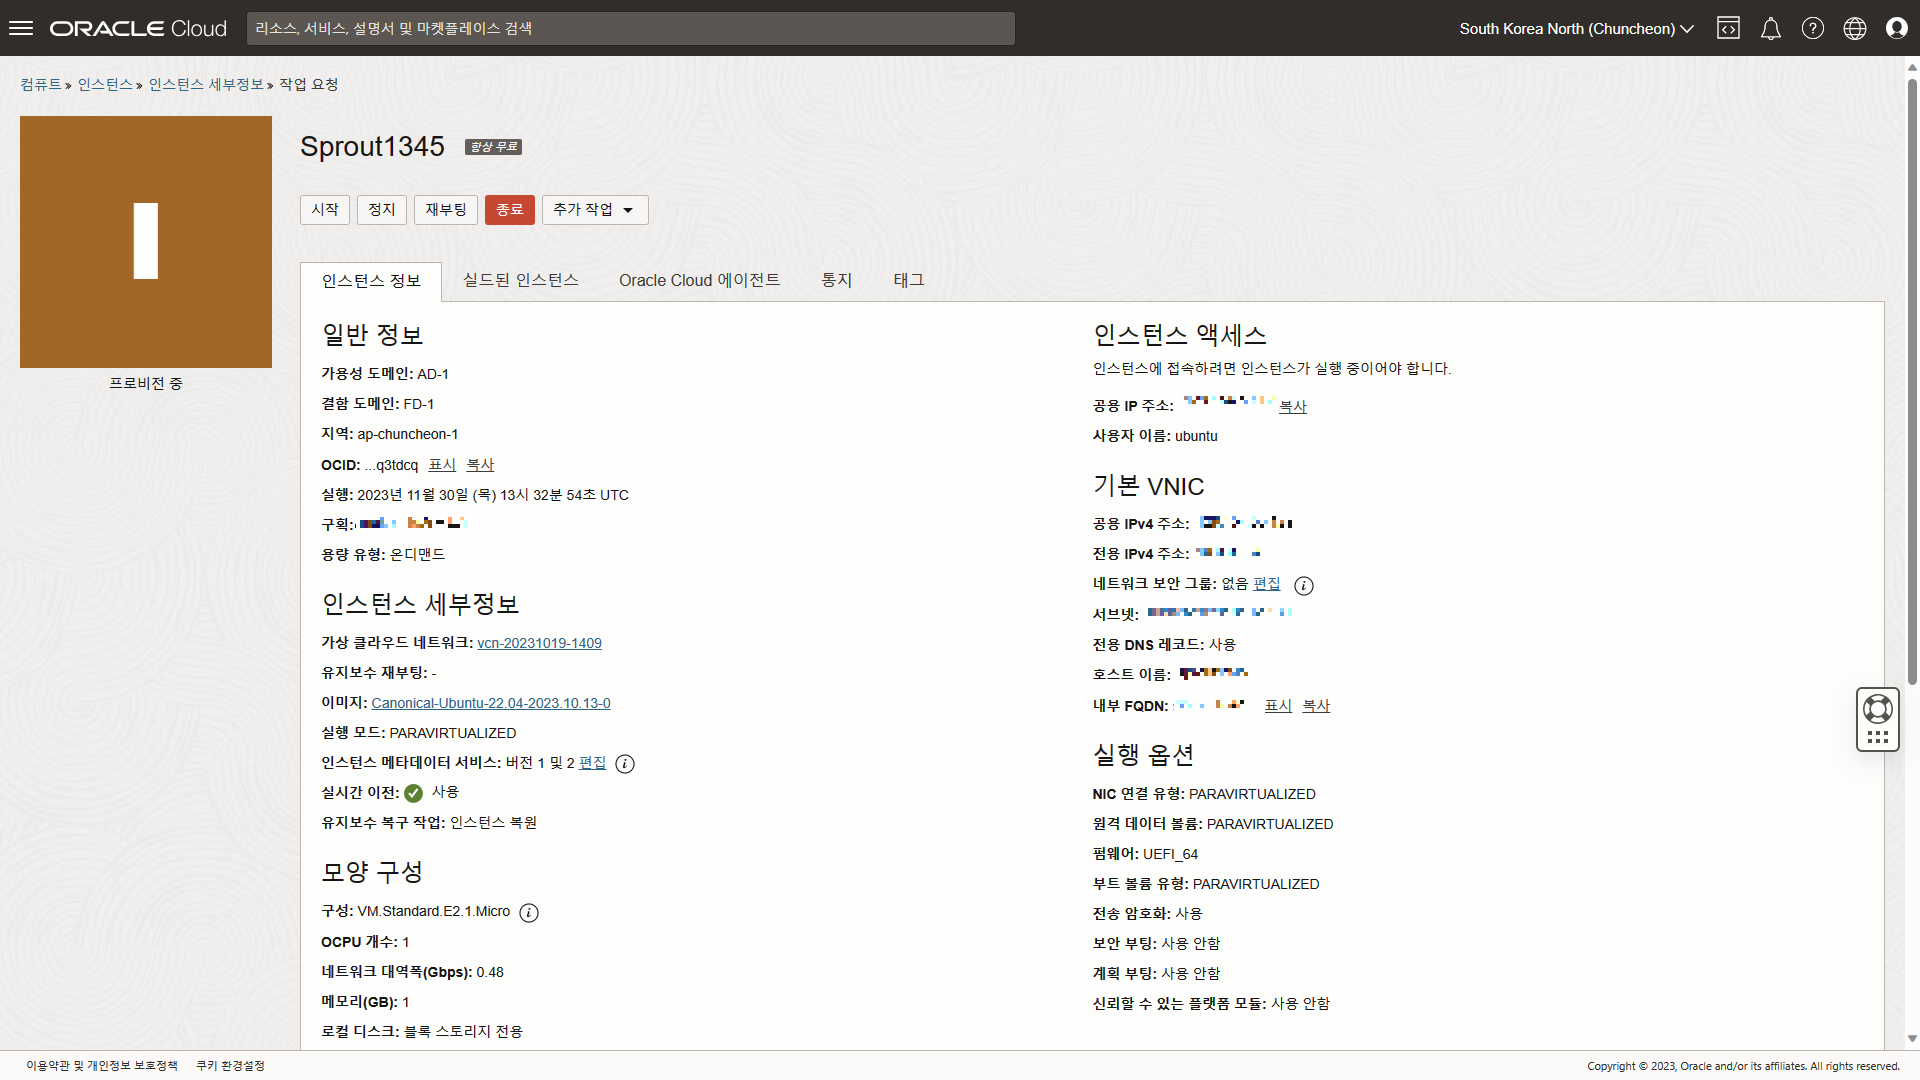Expand the South Korea North region selector
Image resolution: width=1920 pixels, height=1080 pixels.
[x=1576, y=28]
